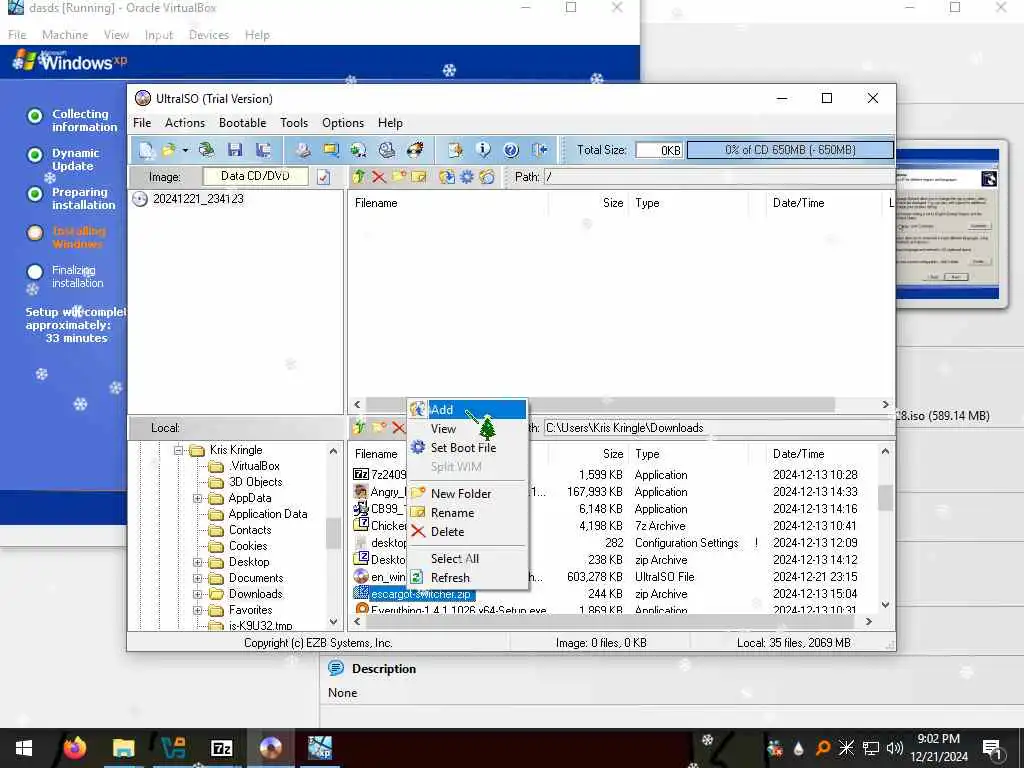Click the Burn CD/DVD image icon
Image resolution: width=1024 pixels, height=768 pixels.
click(x=415, y=150)
